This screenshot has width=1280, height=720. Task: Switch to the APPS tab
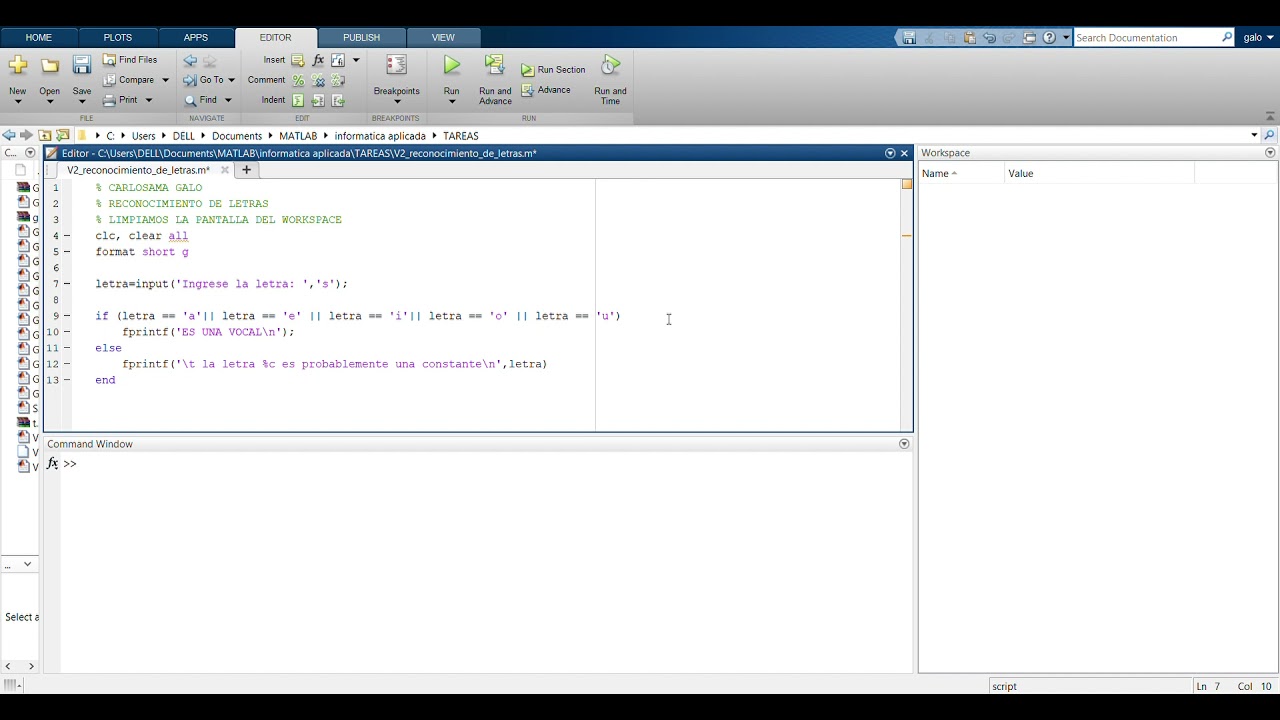(196, 38)
